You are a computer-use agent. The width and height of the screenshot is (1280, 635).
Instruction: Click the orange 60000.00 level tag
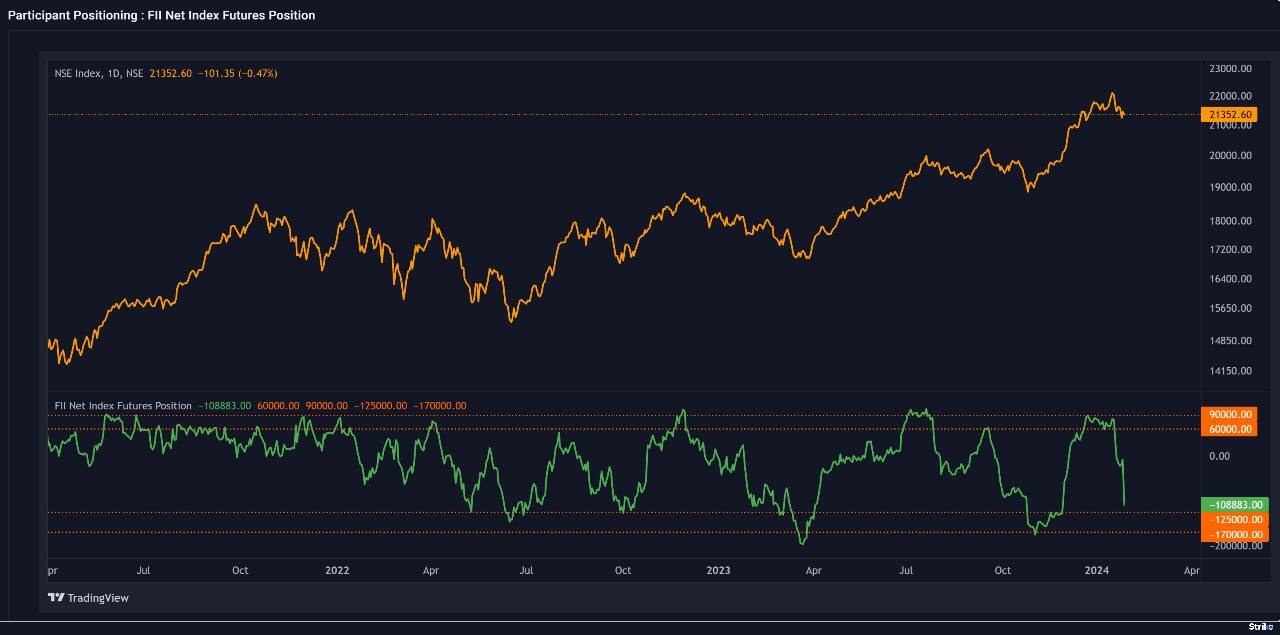[1232, 429]
